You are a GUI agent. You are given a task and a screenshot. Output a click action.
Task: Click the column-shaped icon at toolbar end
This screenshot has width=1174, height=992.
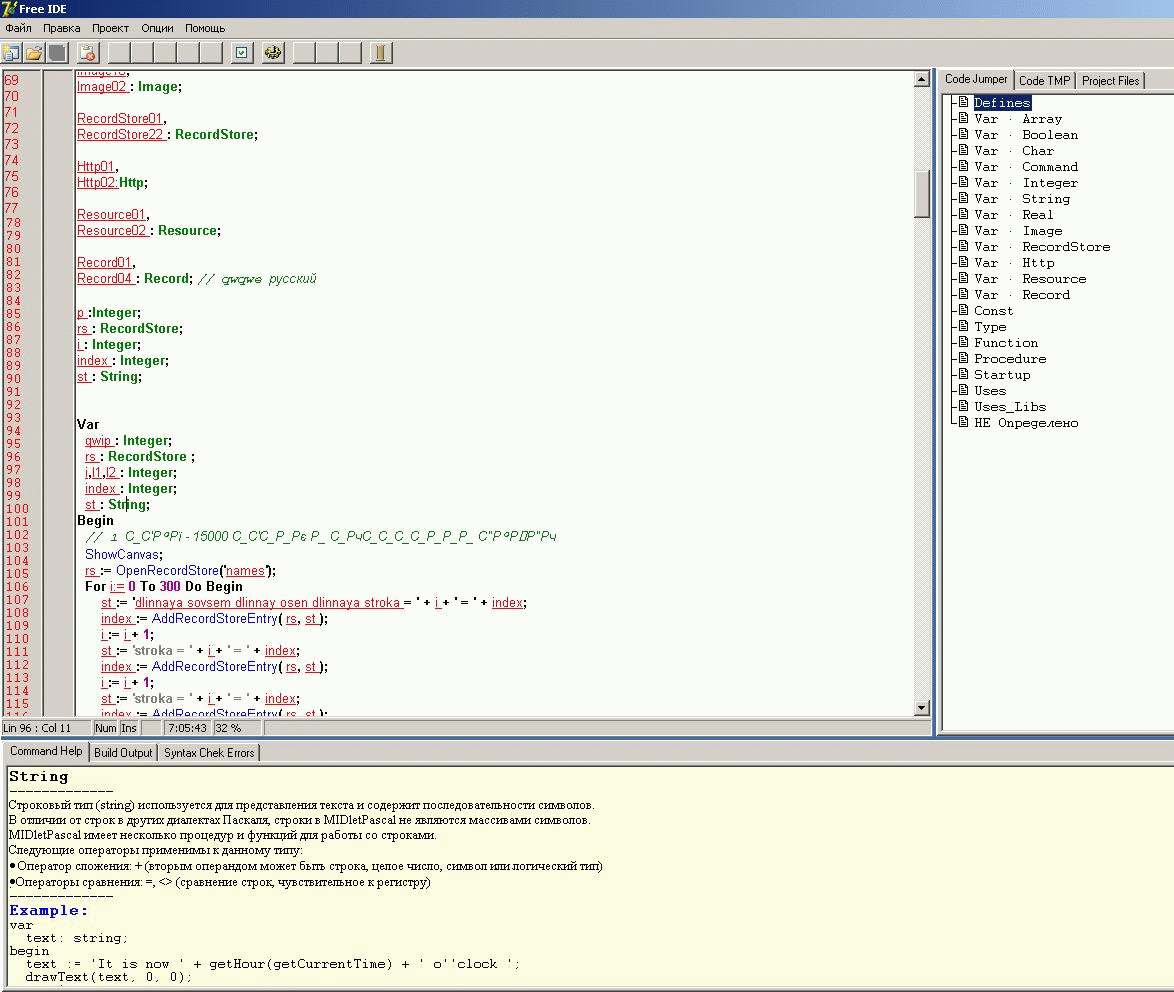click(380, 53)
